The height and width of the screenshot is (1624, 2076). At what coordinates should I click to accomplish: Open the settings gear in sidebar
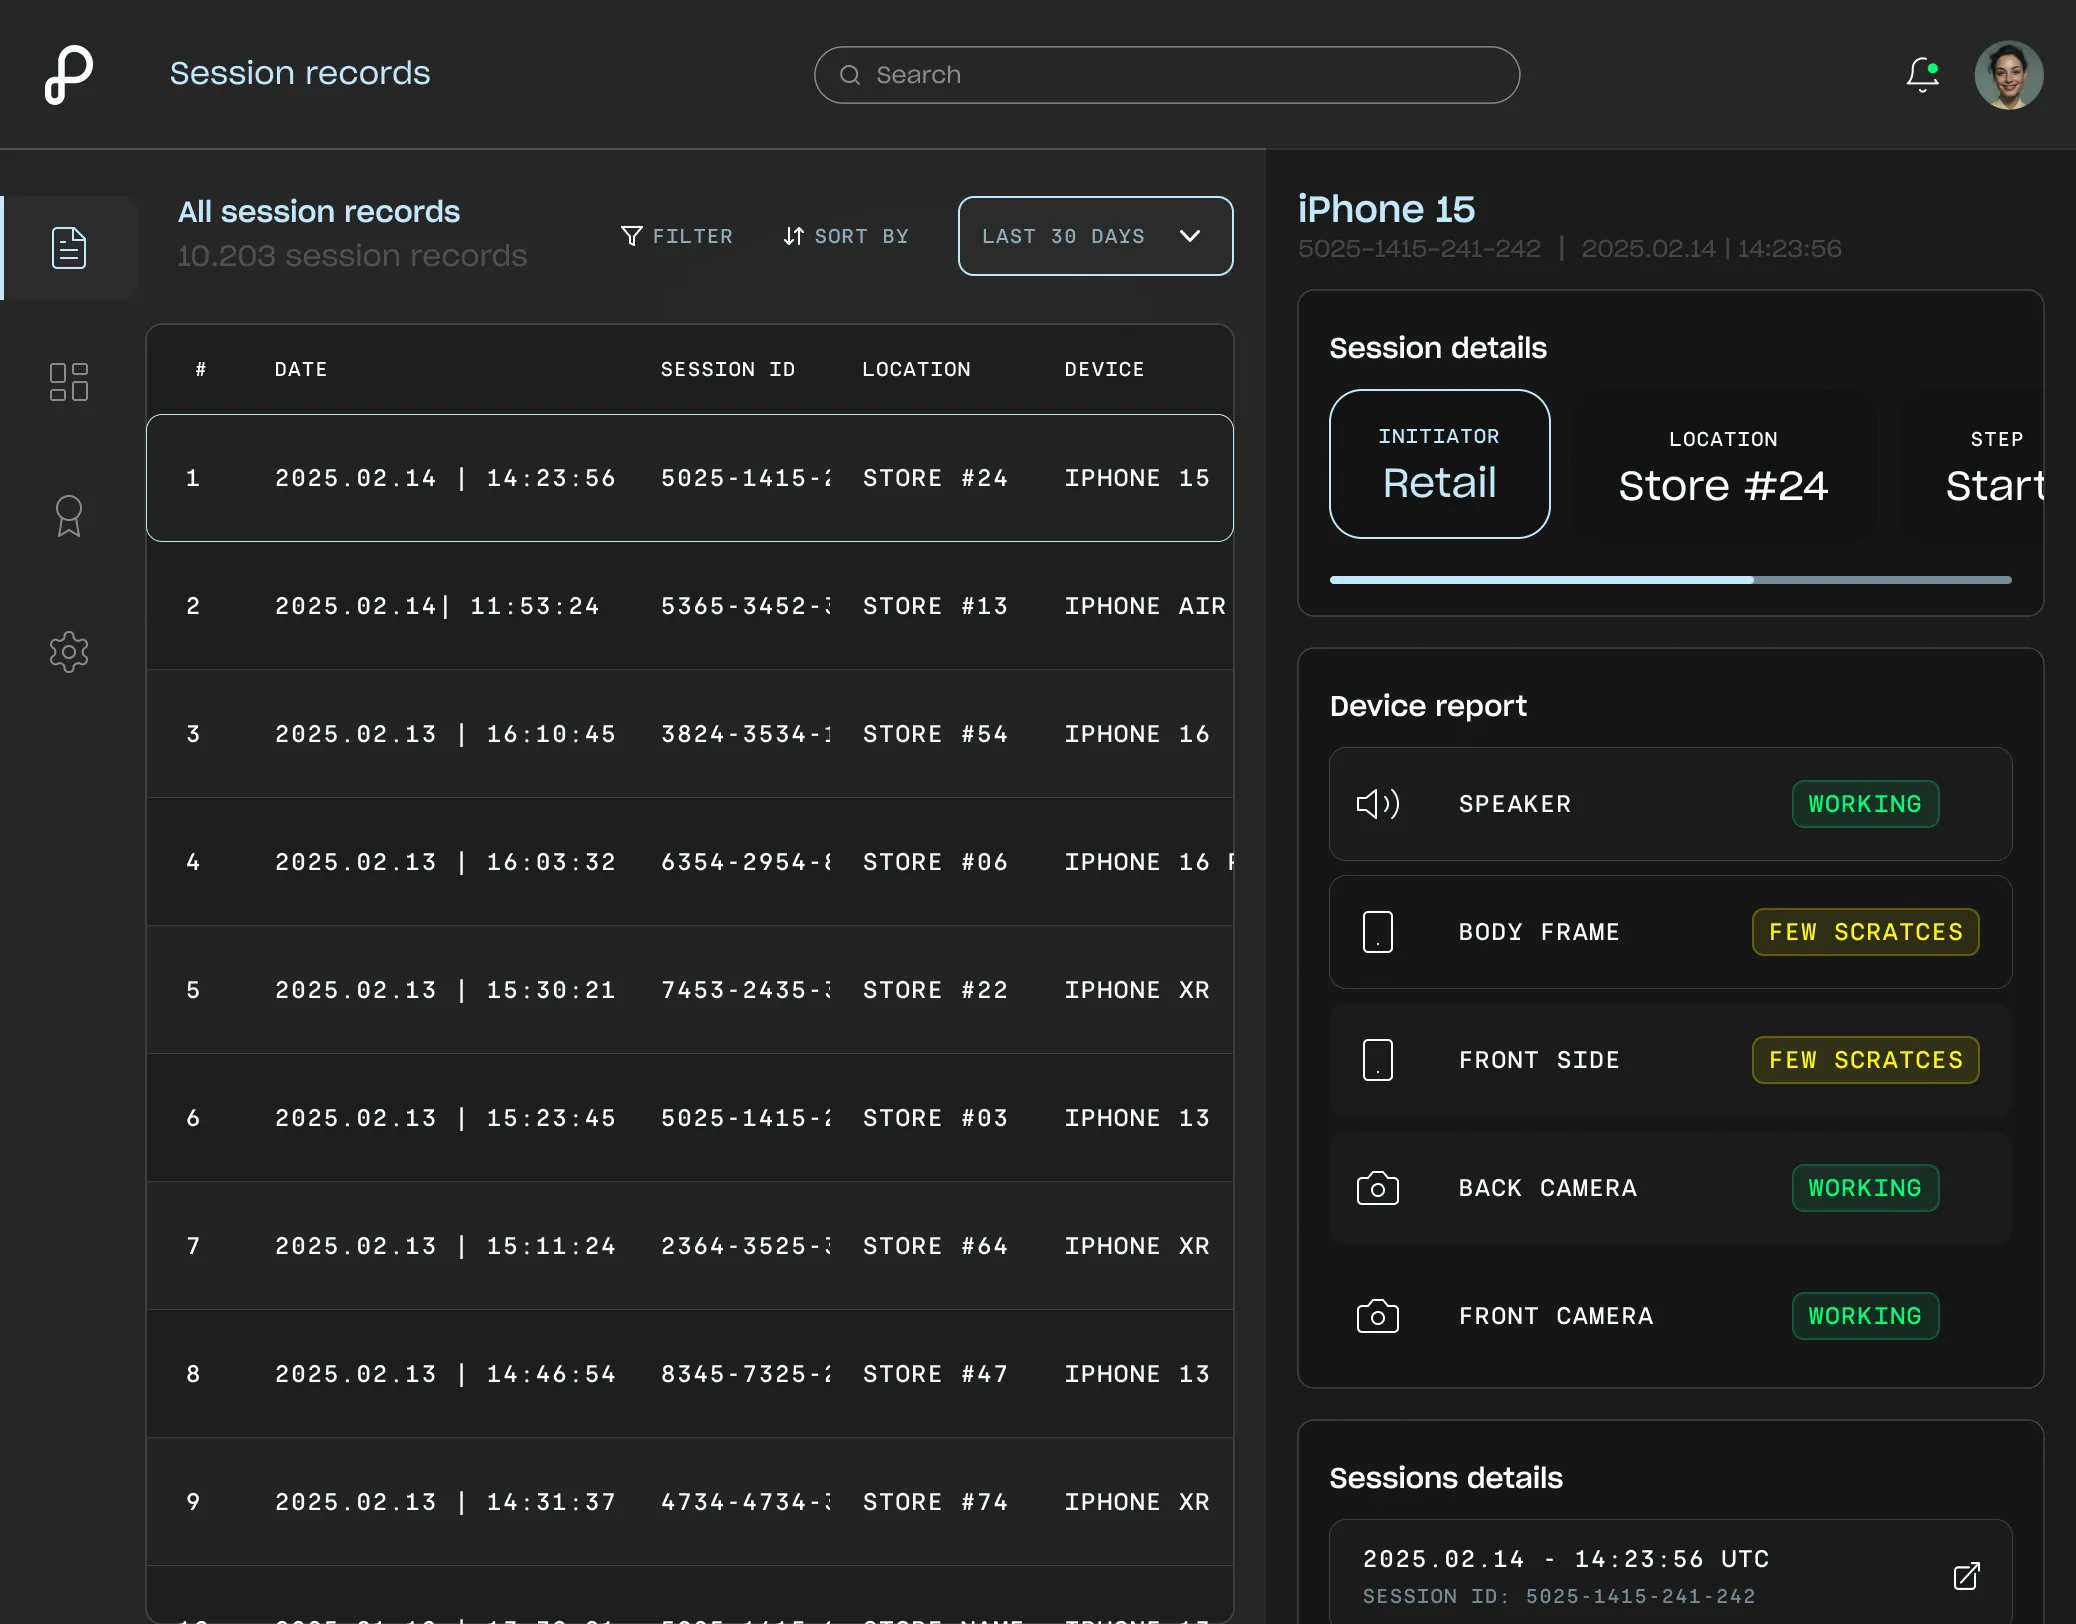tap(69, 652)
